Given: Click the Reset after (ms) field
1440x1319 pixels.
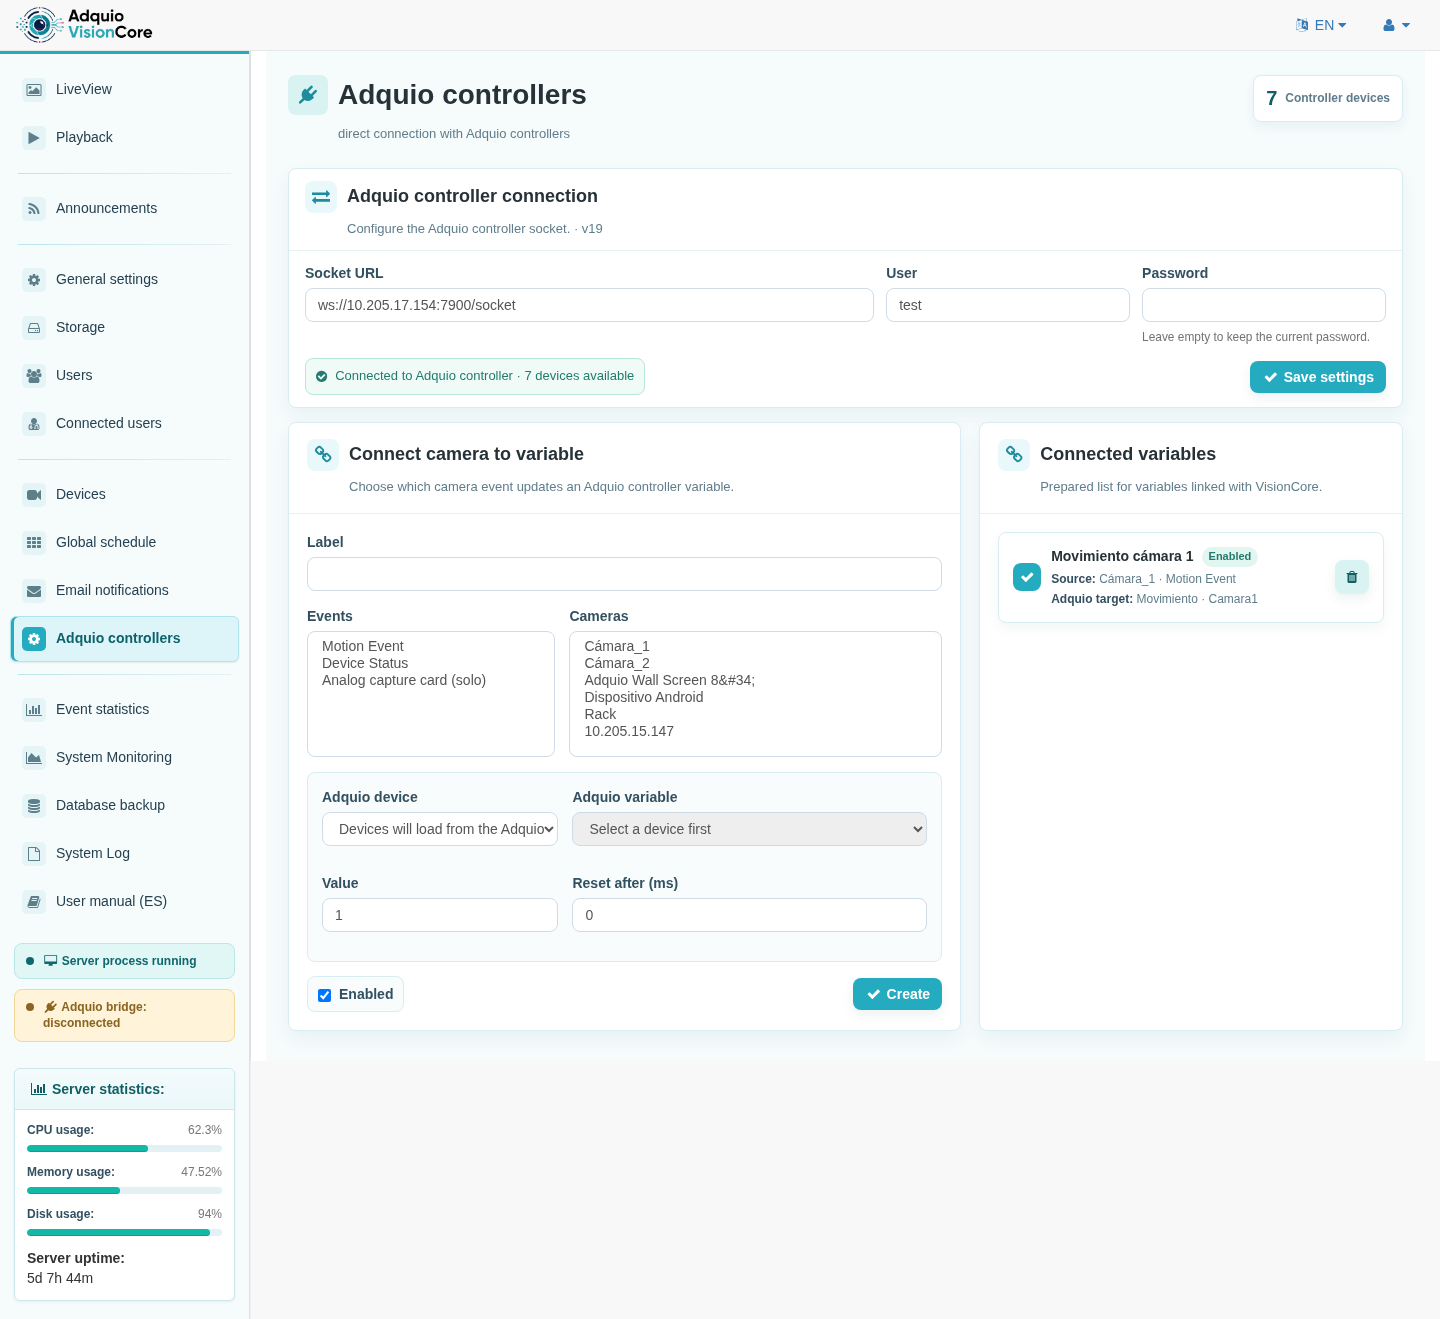Looking at the screenshot, I should [x=749, y=915].
